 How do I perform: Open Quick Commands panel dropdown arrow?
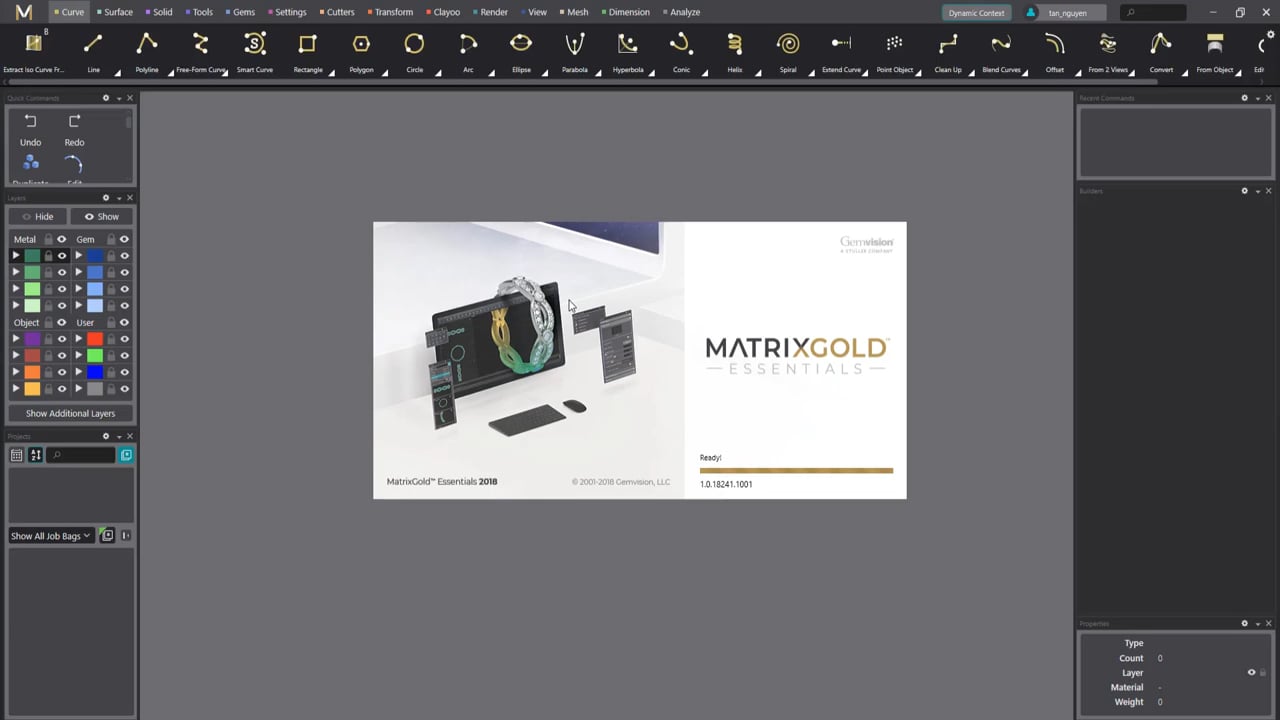(118, 98)
